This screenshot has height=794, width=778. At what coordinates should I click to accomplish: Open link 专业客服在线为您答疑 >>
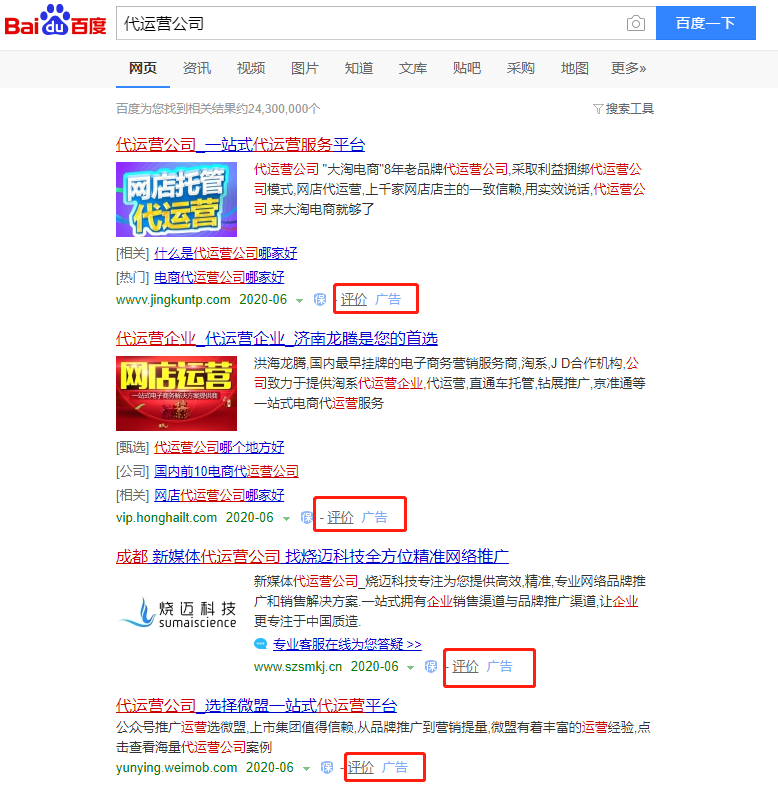tap(347, 645)
